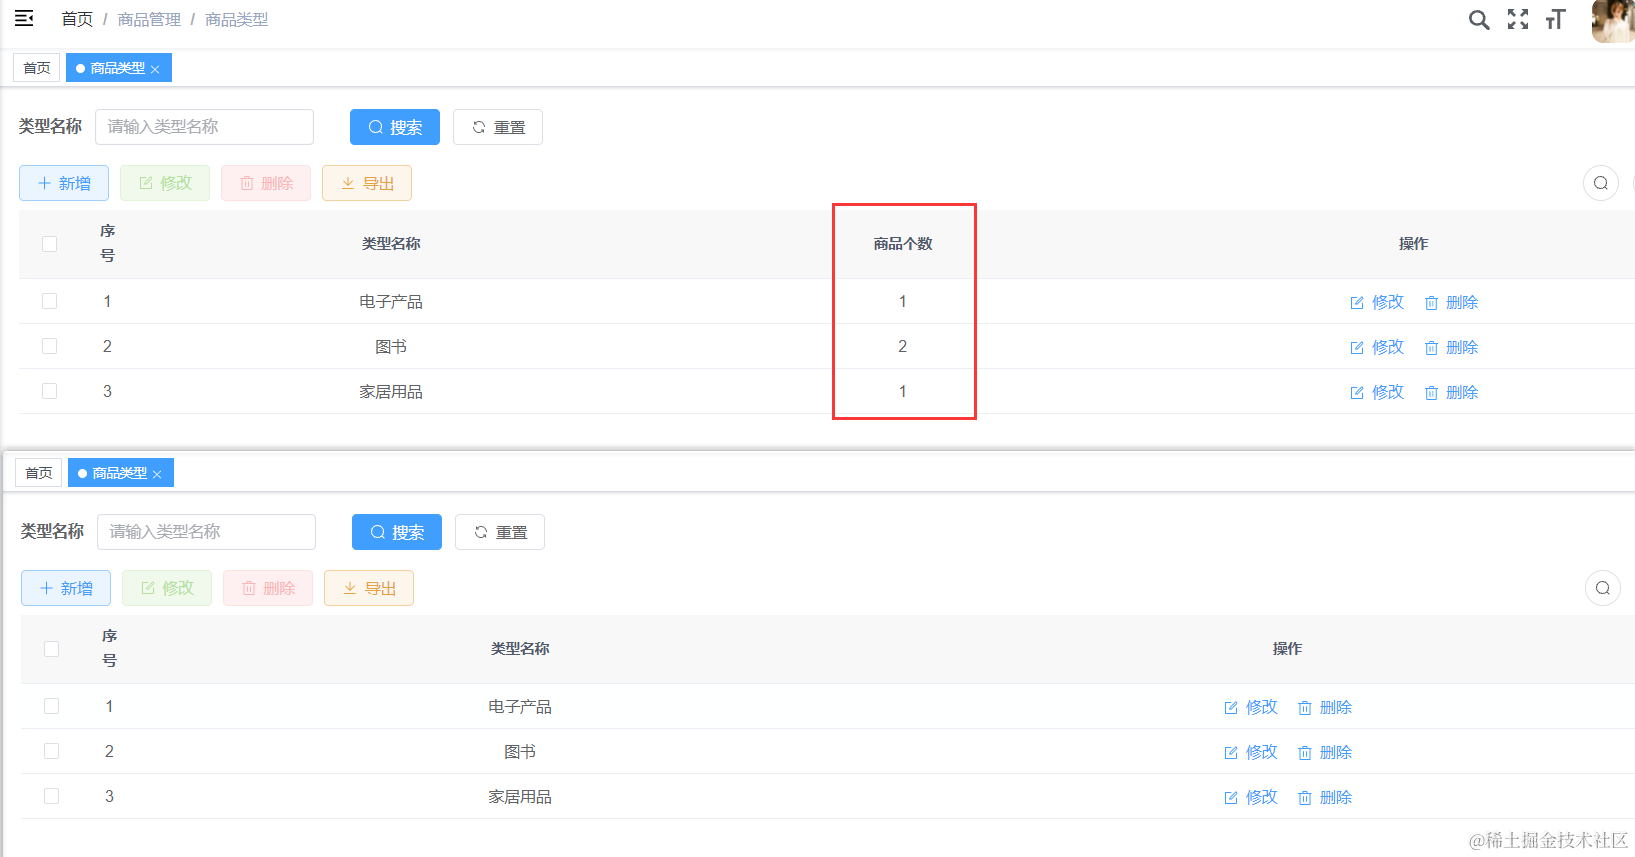Close the 商品类型 tab in the upper panel

point(155,69)
